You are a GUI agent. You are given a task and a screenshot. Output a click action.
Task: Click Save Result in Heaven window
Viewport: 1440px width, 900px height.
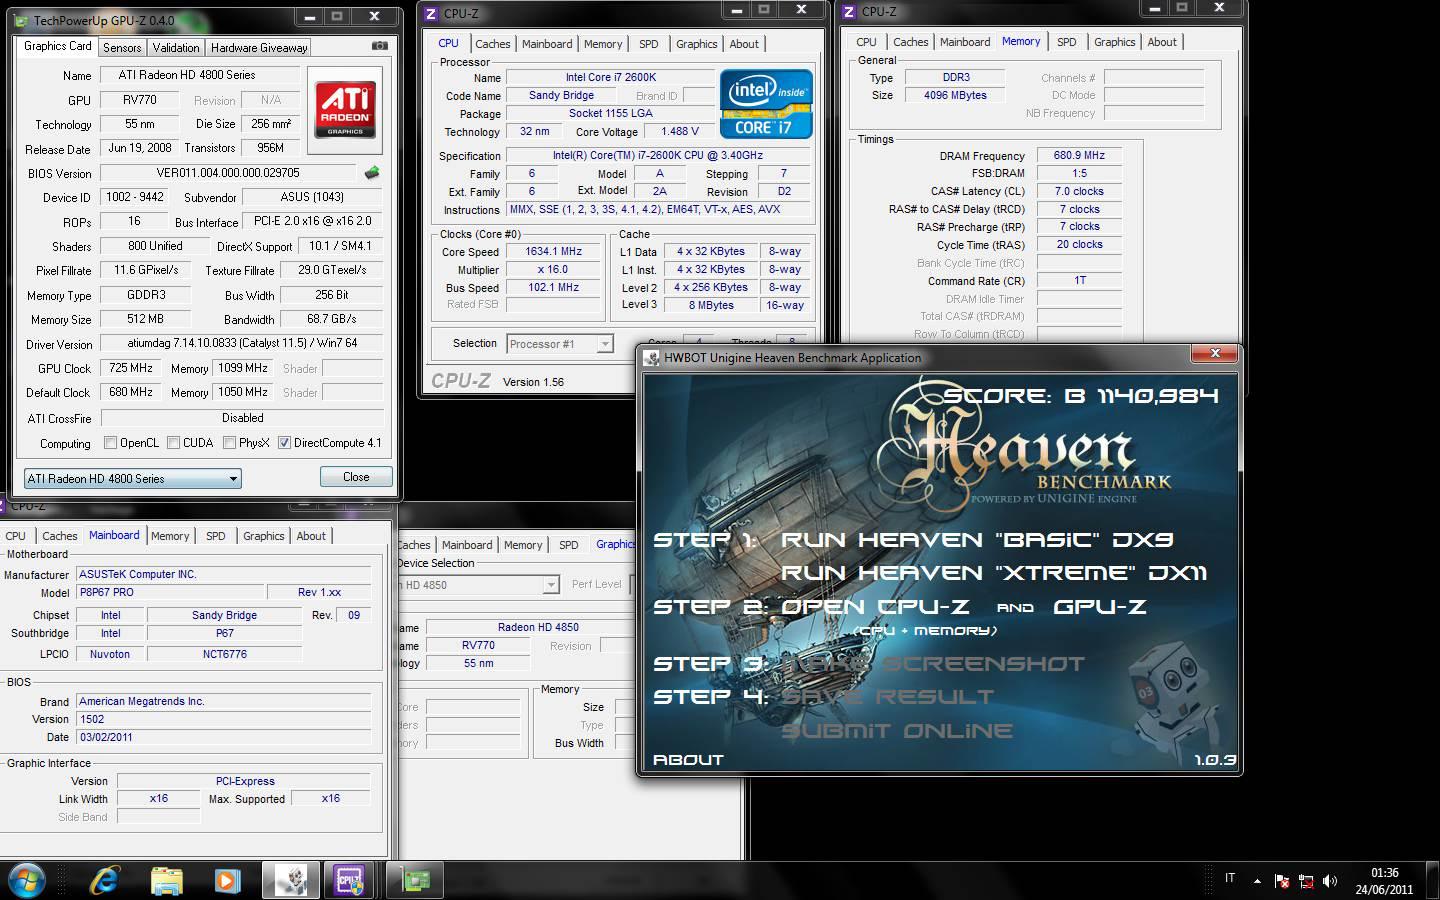[888, 697]
